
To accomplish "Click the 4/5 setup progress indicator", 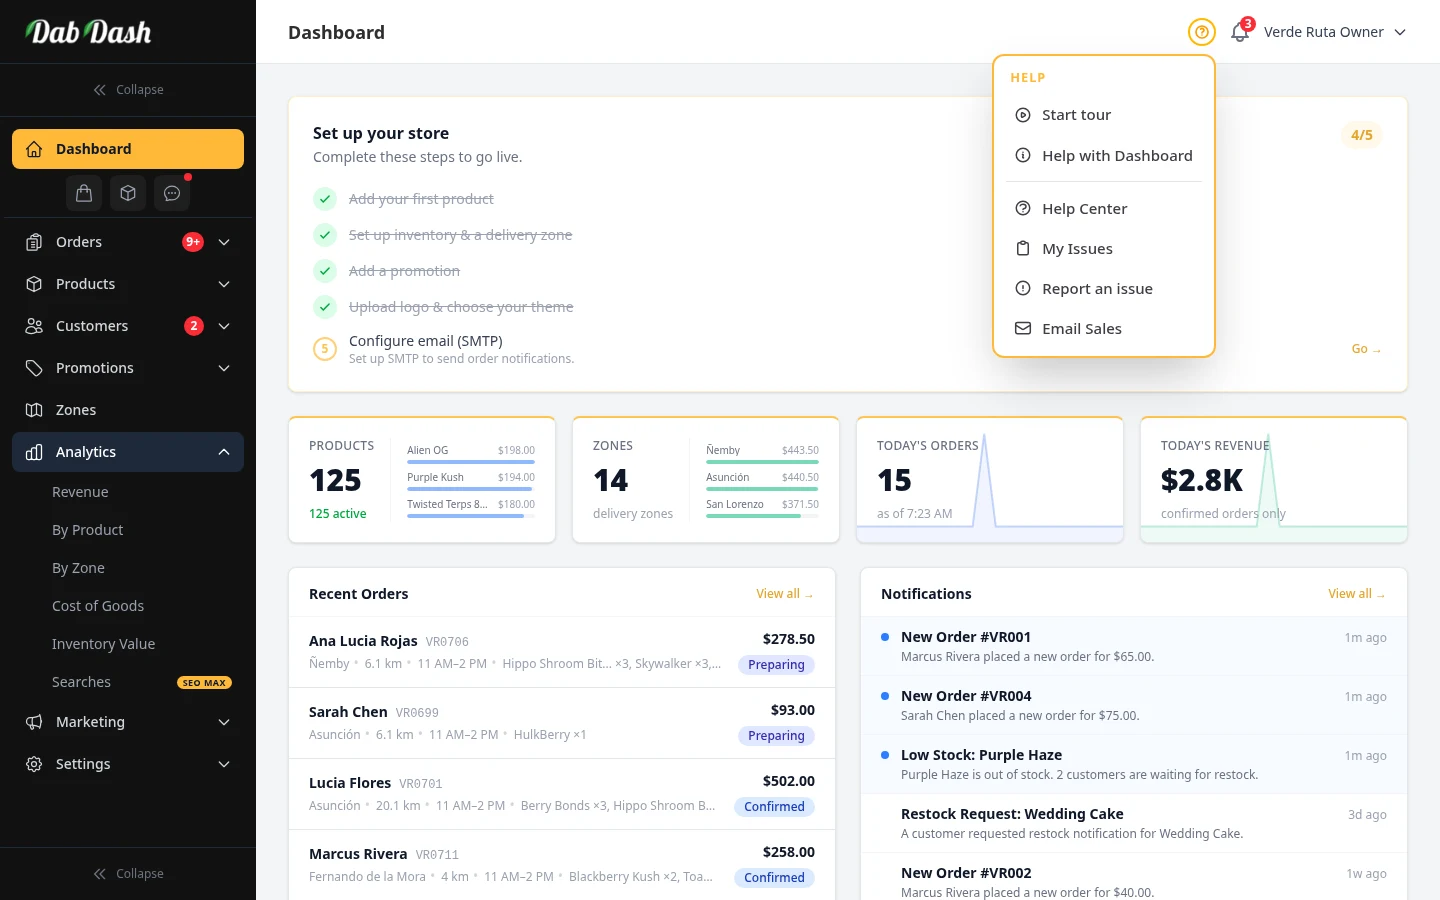I will pos(1361,135).
